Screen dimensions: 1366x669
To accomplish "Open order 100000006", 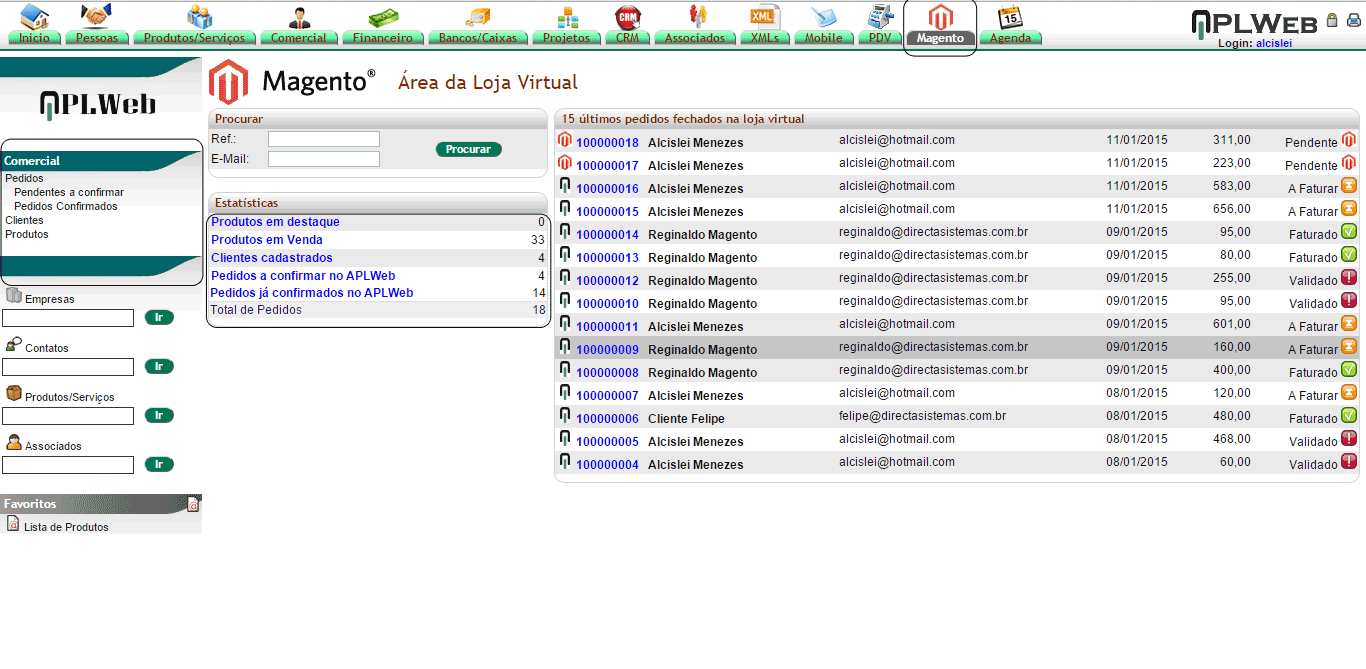I will (607, 419).
